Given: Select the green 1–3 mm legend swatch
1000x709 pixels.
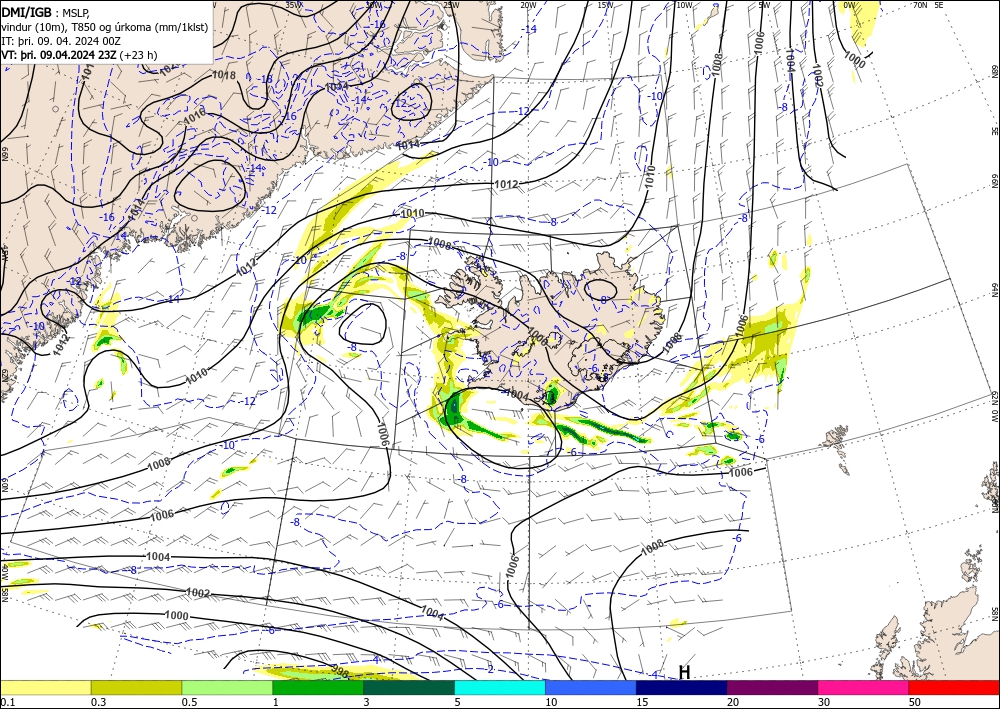Looking at the screenshot, I should click(318, 687).
